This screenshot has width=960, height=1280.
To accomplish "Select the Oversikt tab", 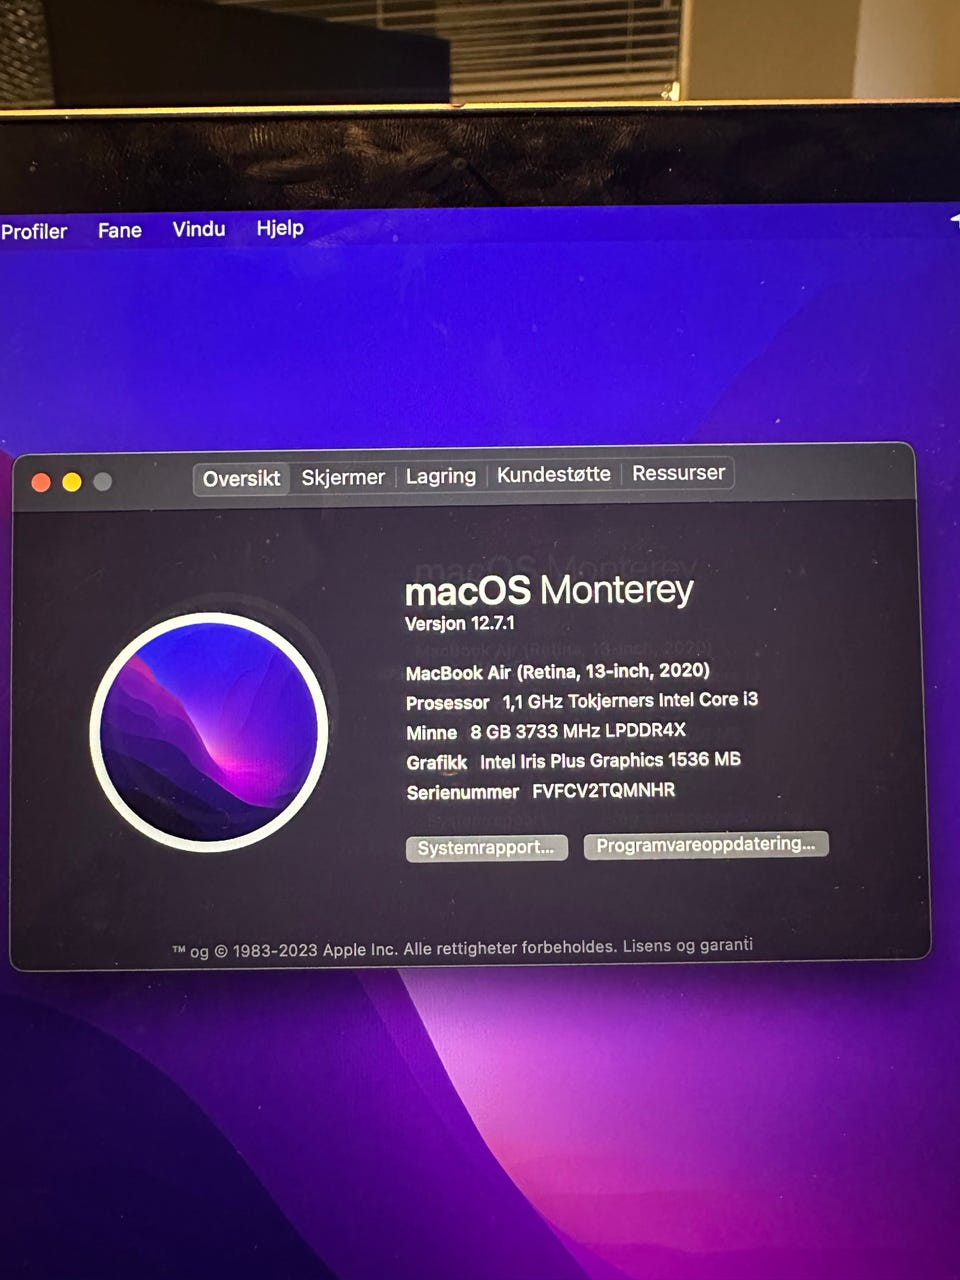I will coord(241,478).
